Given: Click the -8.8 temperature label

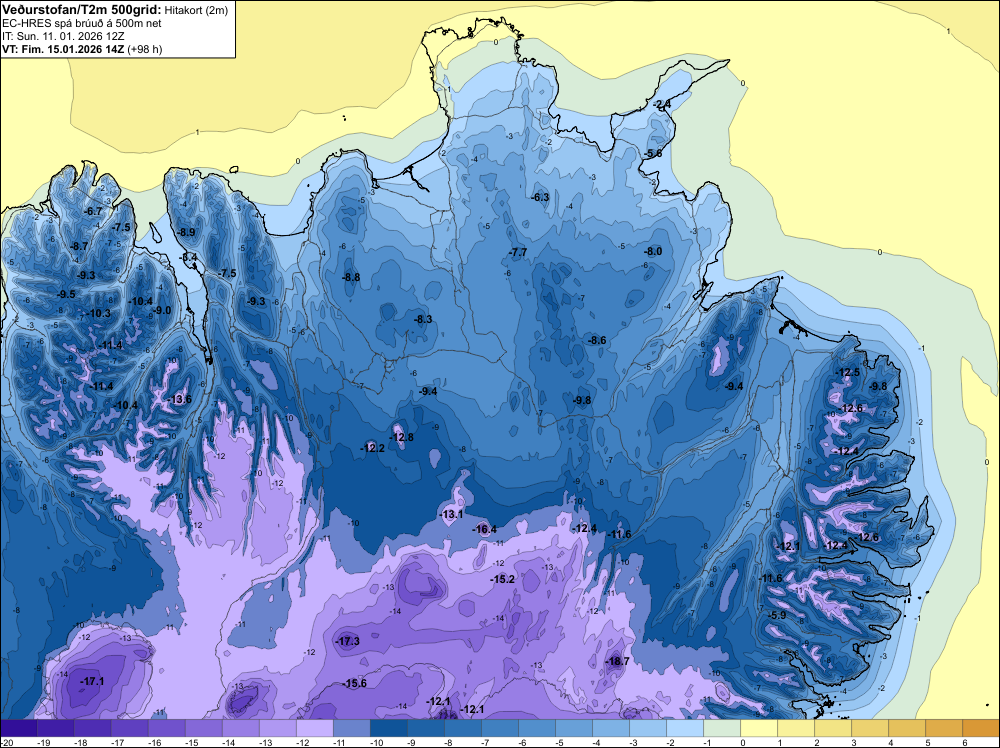Looking at the screenshot, I should tap(351, 277).
